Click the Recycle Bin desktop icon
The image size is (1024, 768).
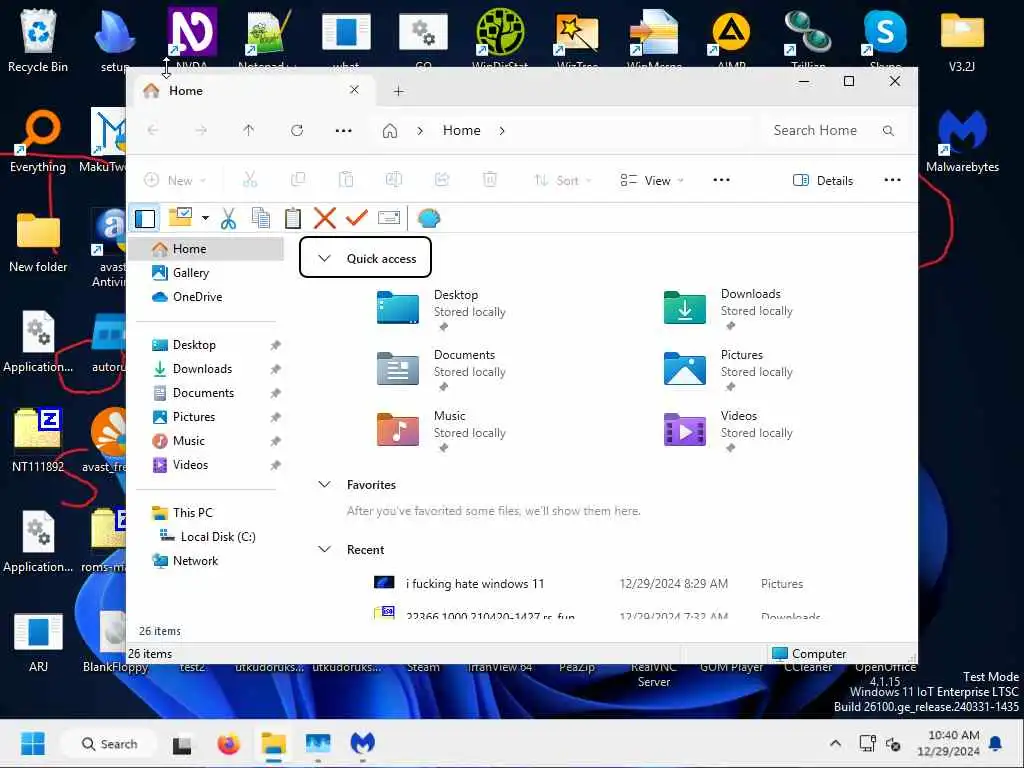click(x=38, y=40)
